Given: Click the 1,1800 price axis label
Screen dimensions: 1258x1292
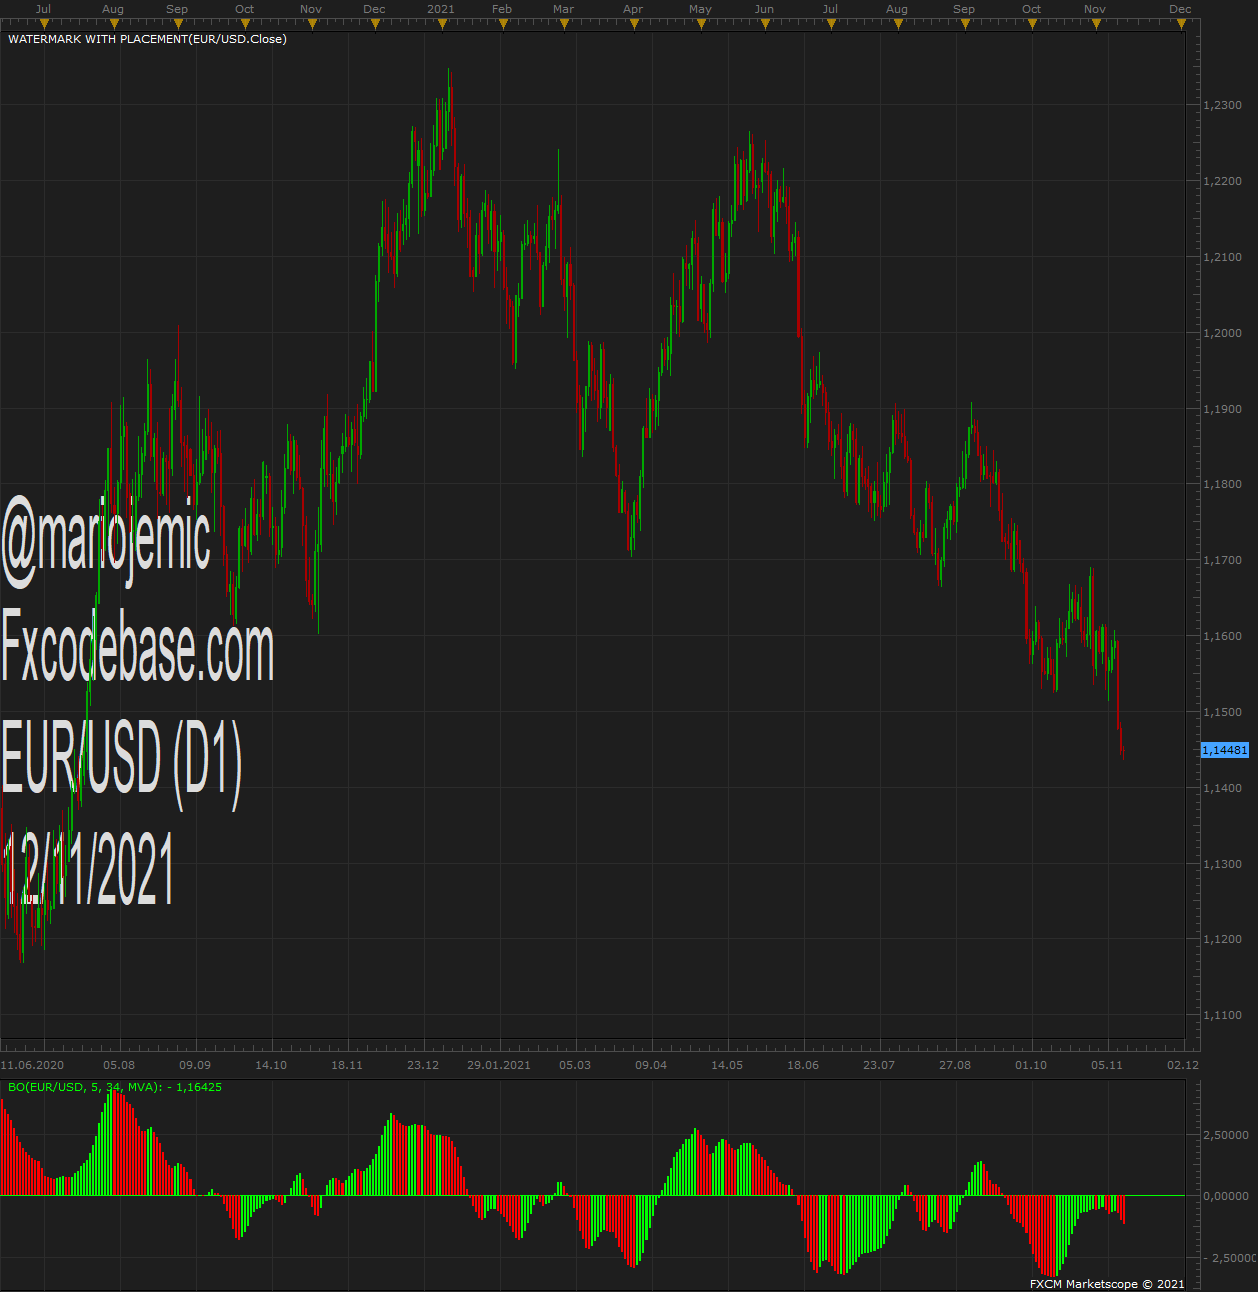Looking at the screenshot, I should [1222, 484].
